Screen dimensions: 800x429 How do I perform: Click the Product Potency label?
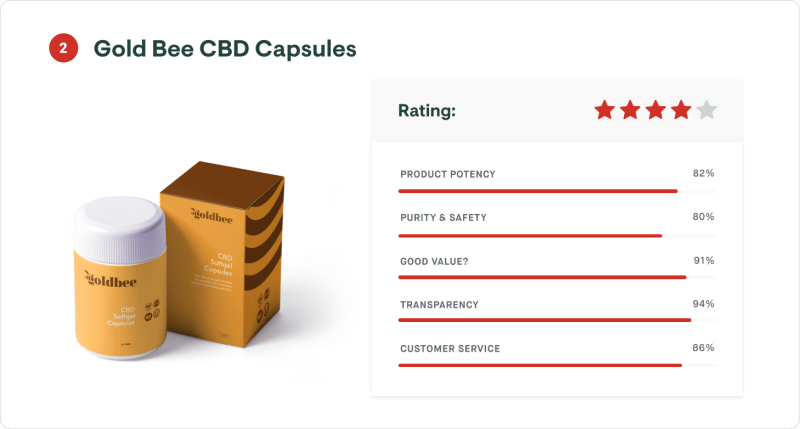447,174
